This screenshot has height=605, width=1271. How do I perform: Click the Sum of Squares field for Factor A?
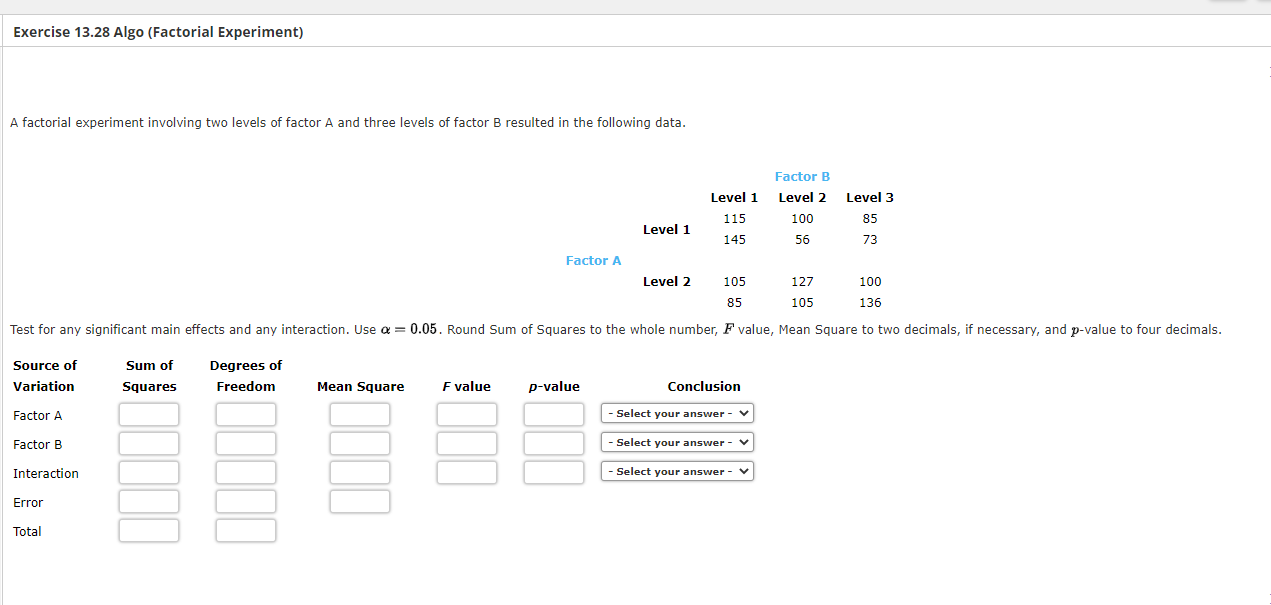tap(149, 413)
